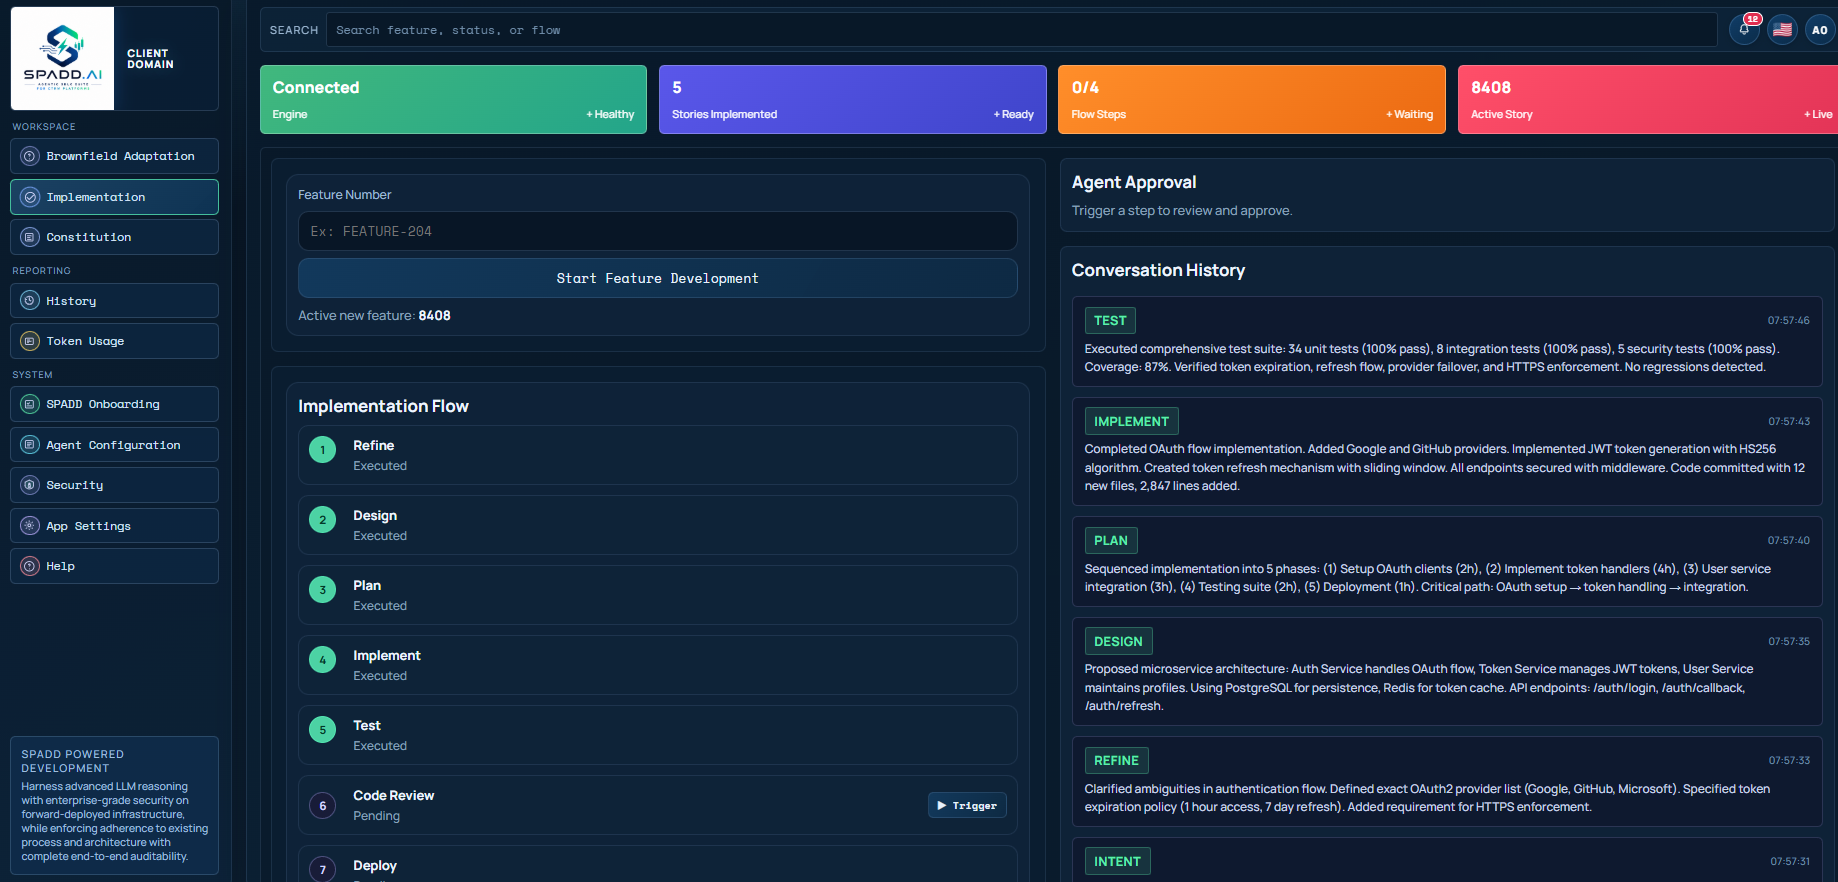Click the App Settings gear icon
The image size is (1838, 882).
pyautogui.click(x=30, y=526)
